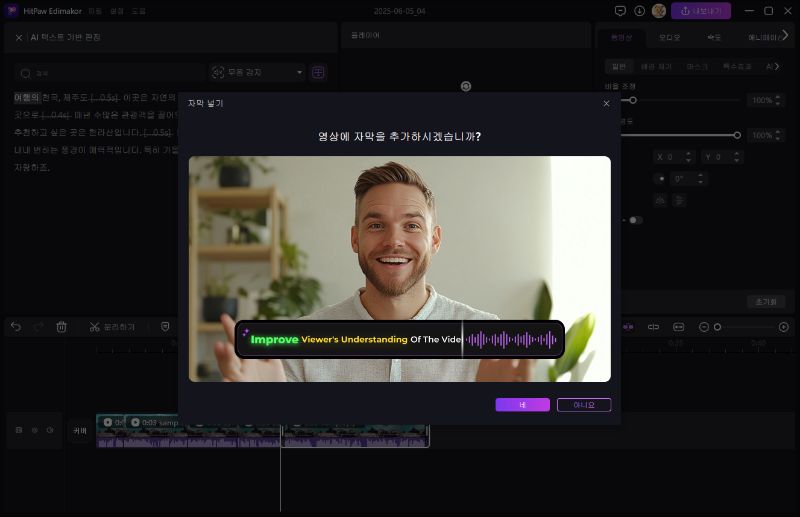800x517 pixels.
Task: Click the opacity slider handle
Action: point(737,135)
